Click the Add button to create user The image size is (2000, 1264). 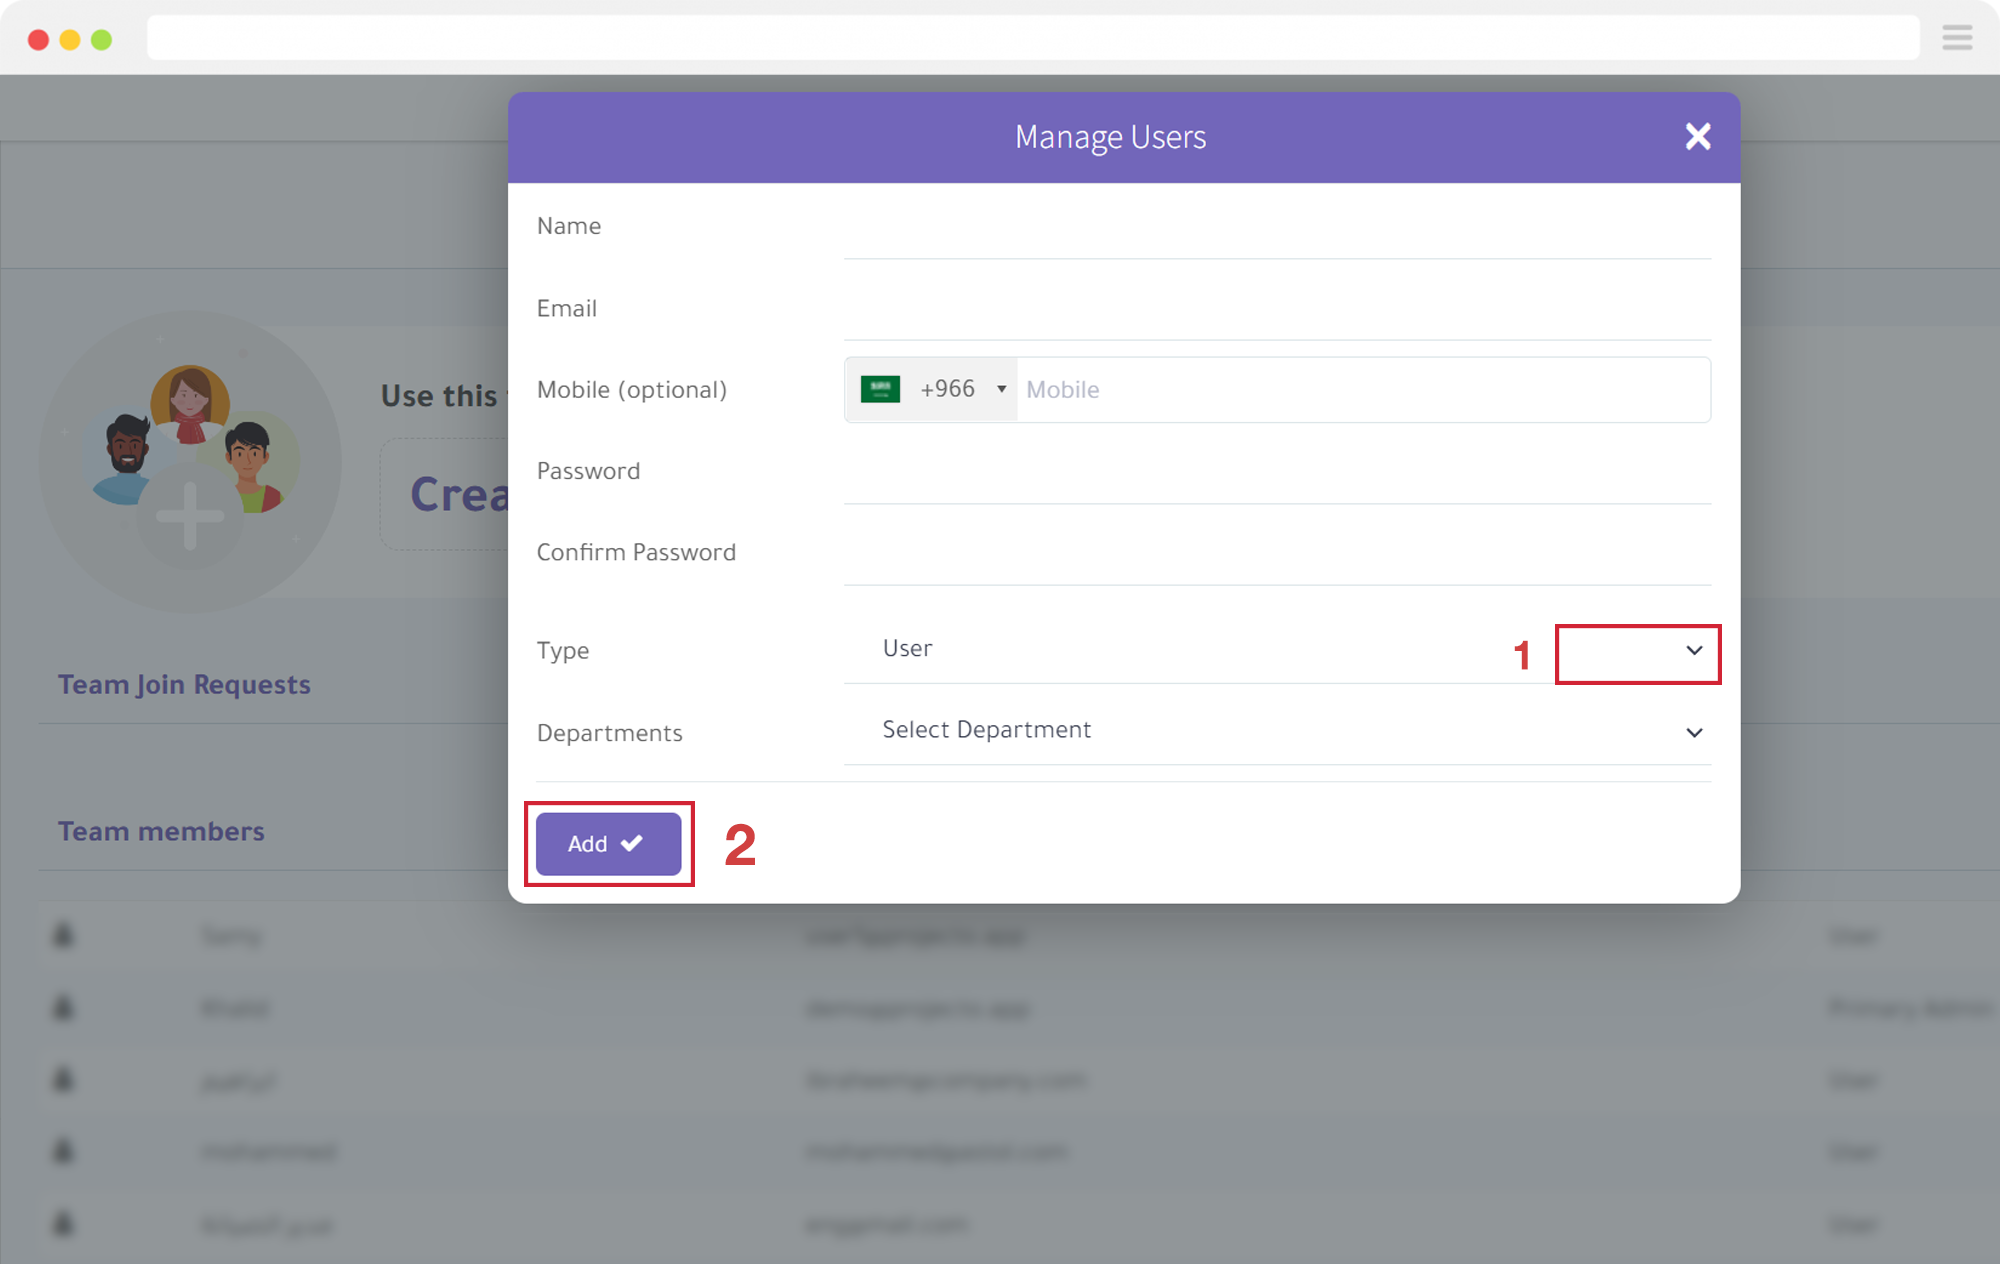[x=606, y=843]
